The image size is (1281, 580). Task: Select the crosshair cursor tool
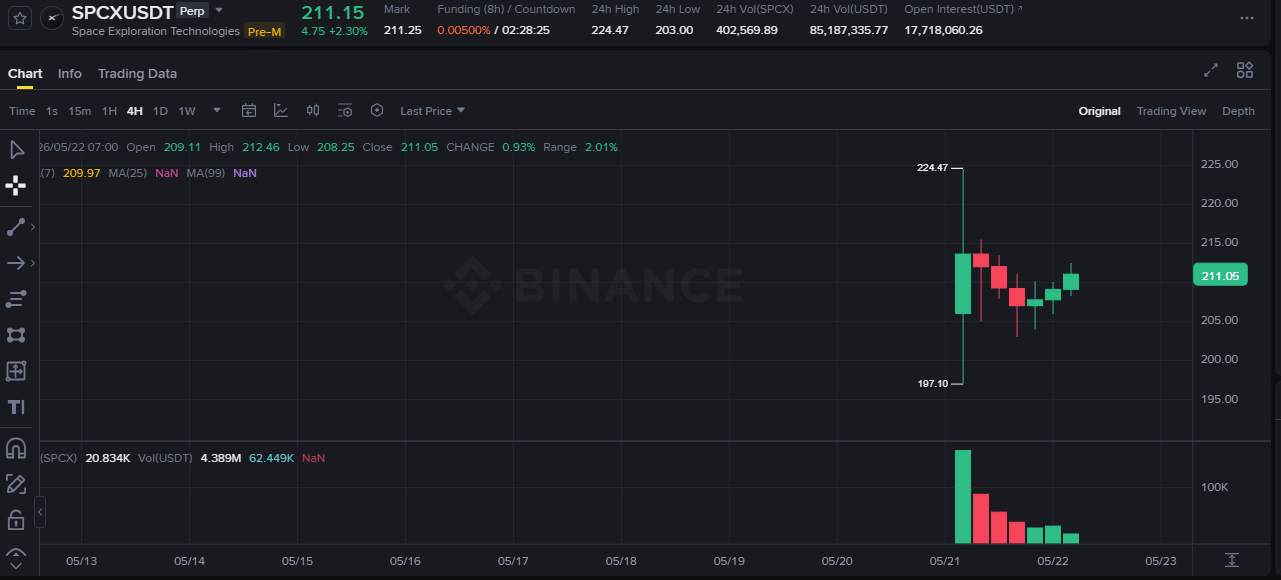pyautogui.click(x=16, y=185)
